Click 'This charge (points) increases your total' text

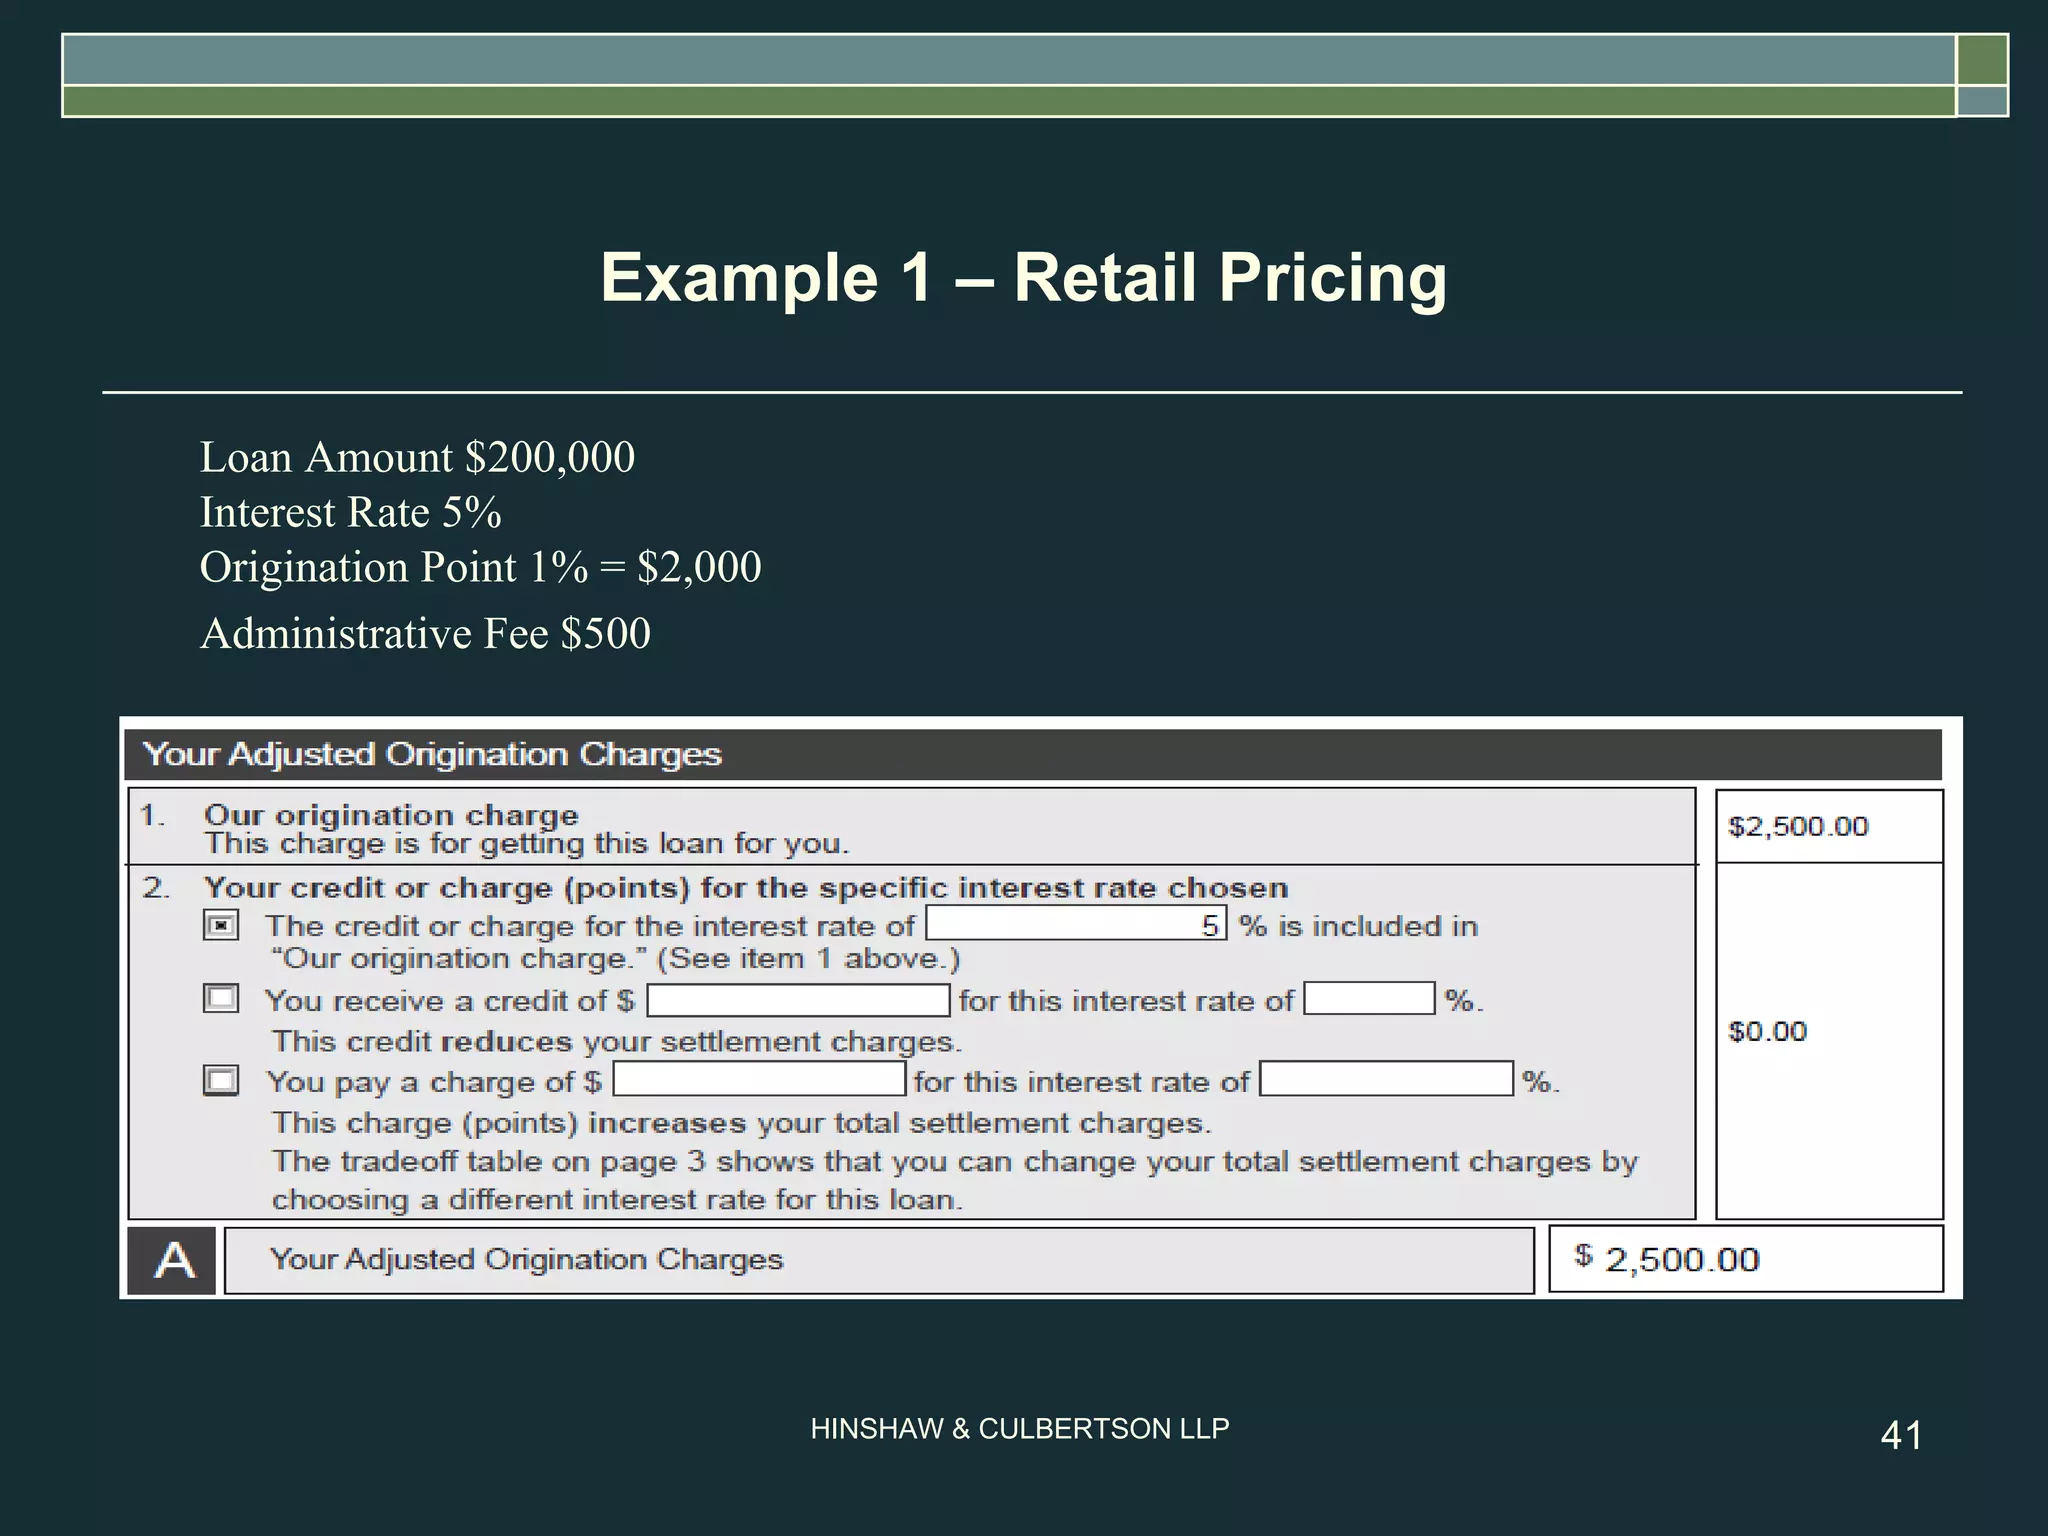point(742,1123)
